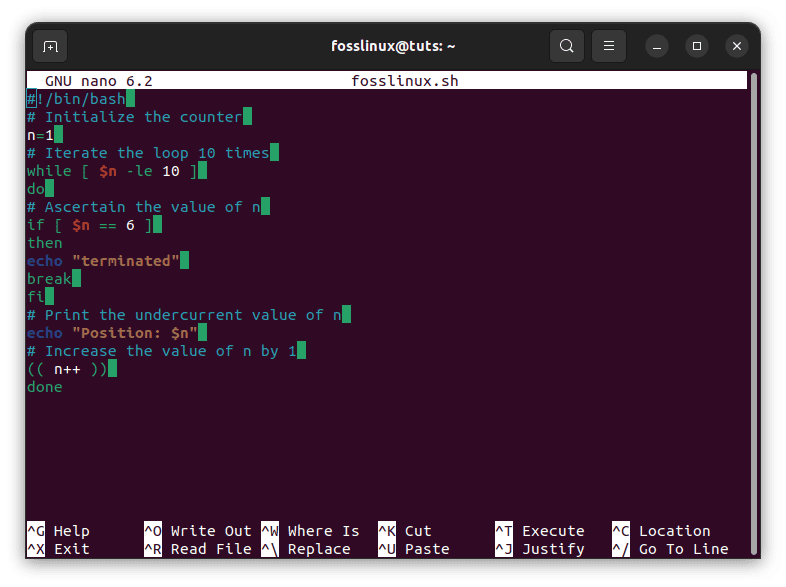Viewport: 786px width, 587px height.
Task: Click the Replace shortcut label
Action: tap(318, 549)
